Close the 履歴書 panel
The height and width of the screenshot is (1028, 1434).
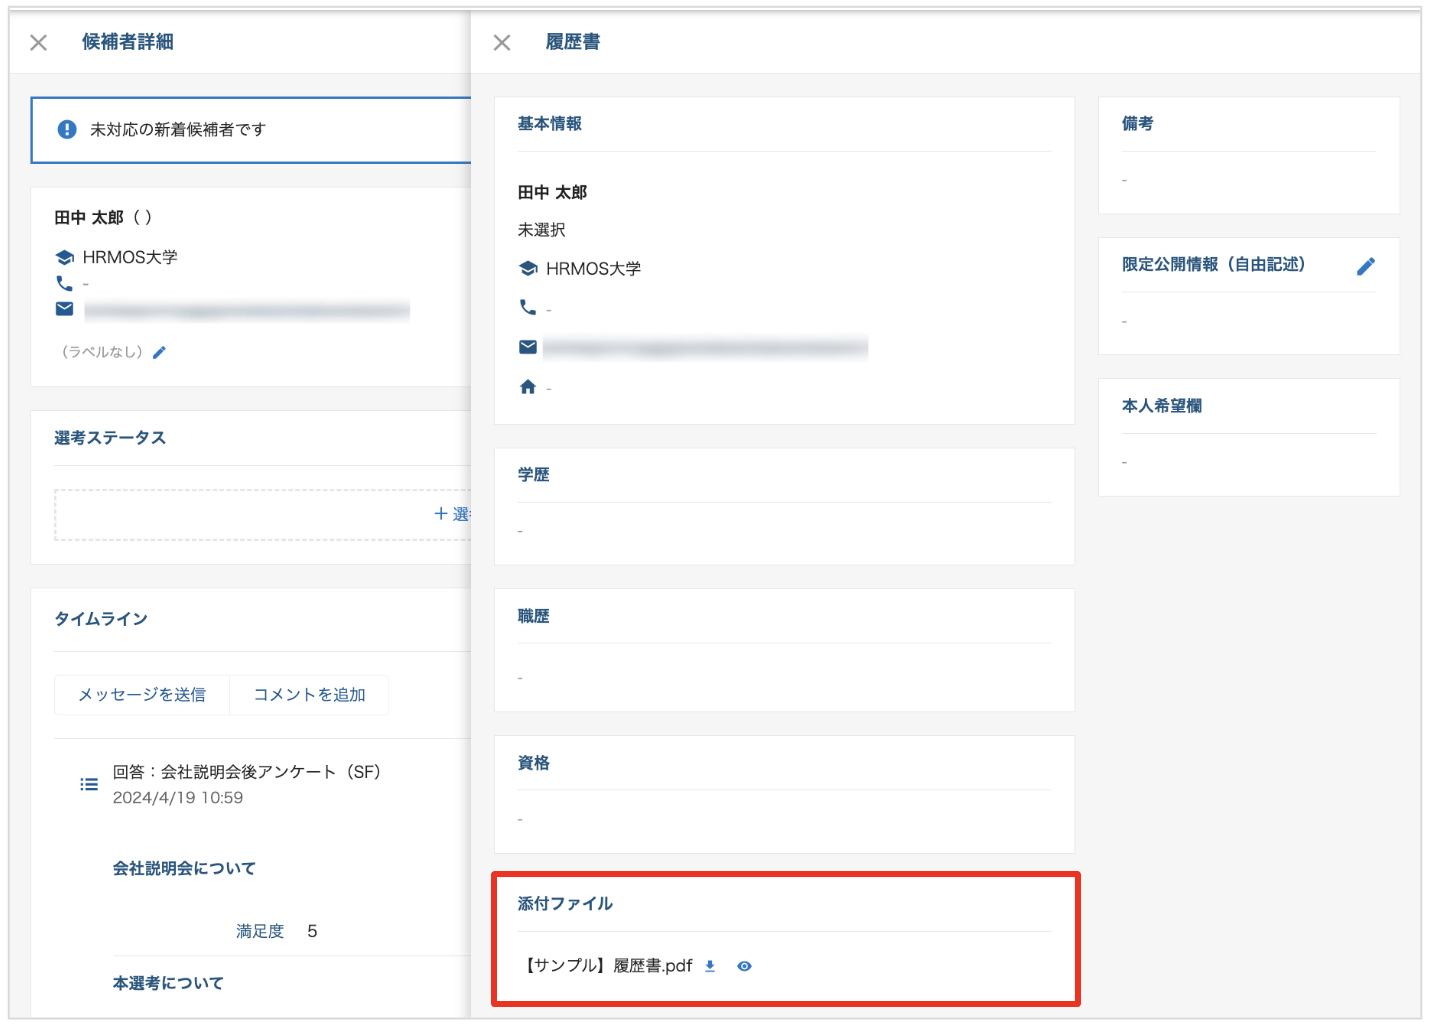click(502, 42)
